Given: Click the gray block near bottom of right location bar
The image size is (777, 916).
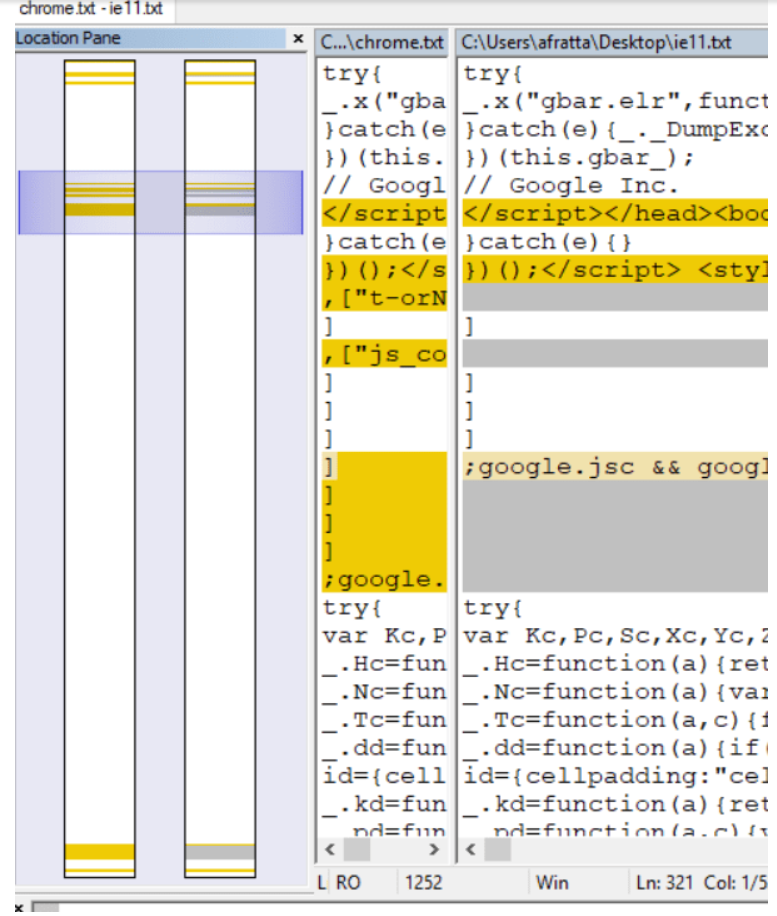Looking at the screenshot, I should tap(220, 852).
